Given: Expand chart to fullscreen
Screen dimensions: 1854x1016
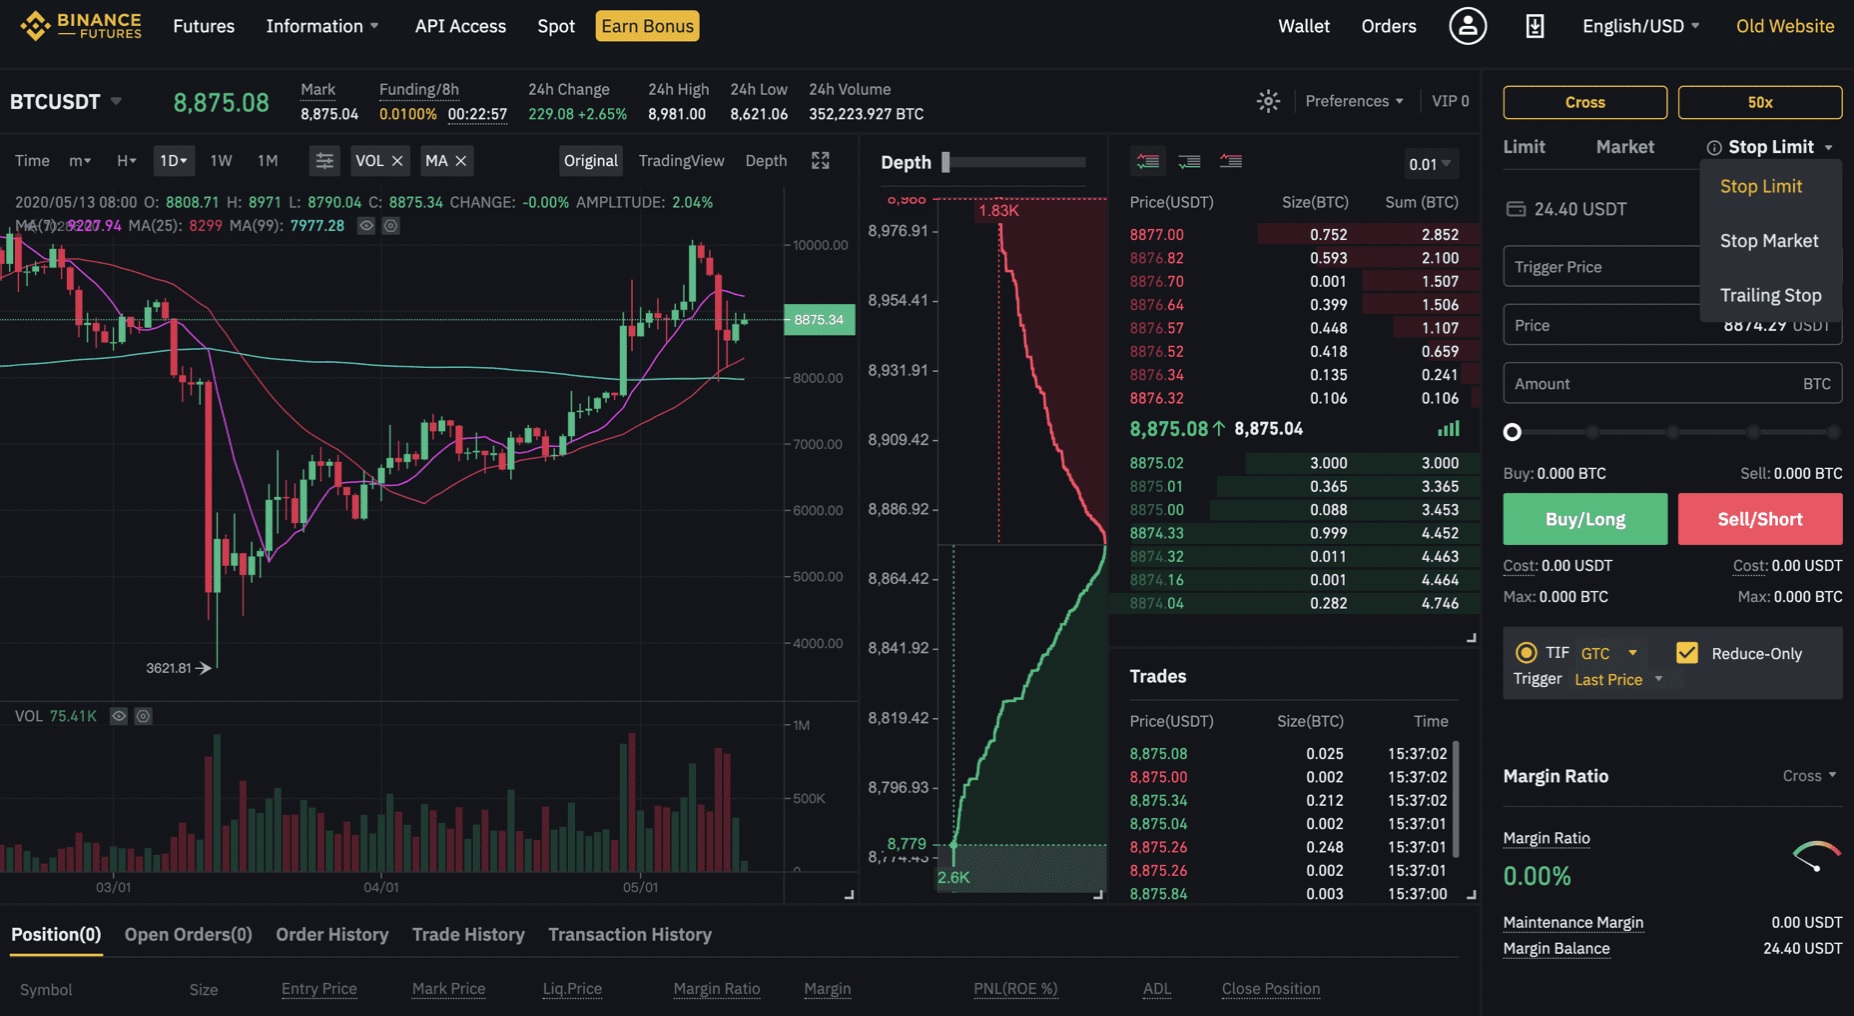Looking at the screenshot, I should click(x=820, y=160).
